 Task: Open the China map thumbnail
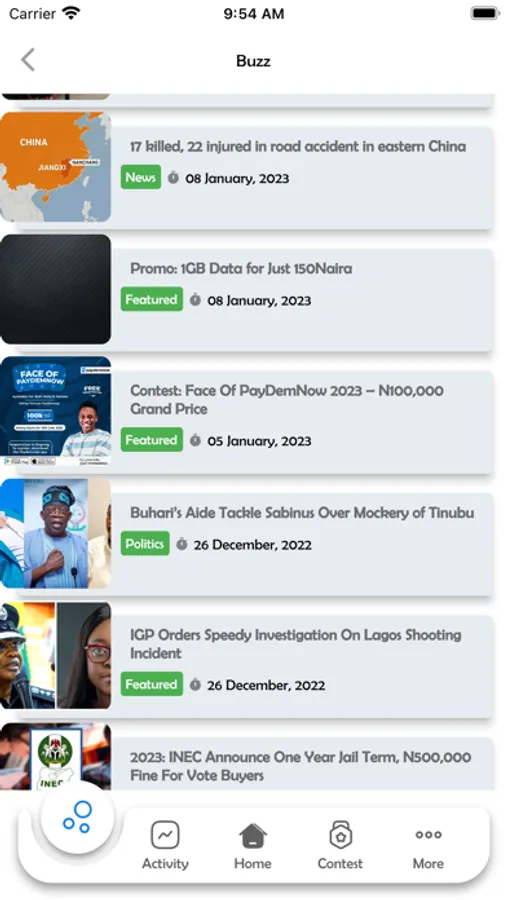tap(55, 167)
